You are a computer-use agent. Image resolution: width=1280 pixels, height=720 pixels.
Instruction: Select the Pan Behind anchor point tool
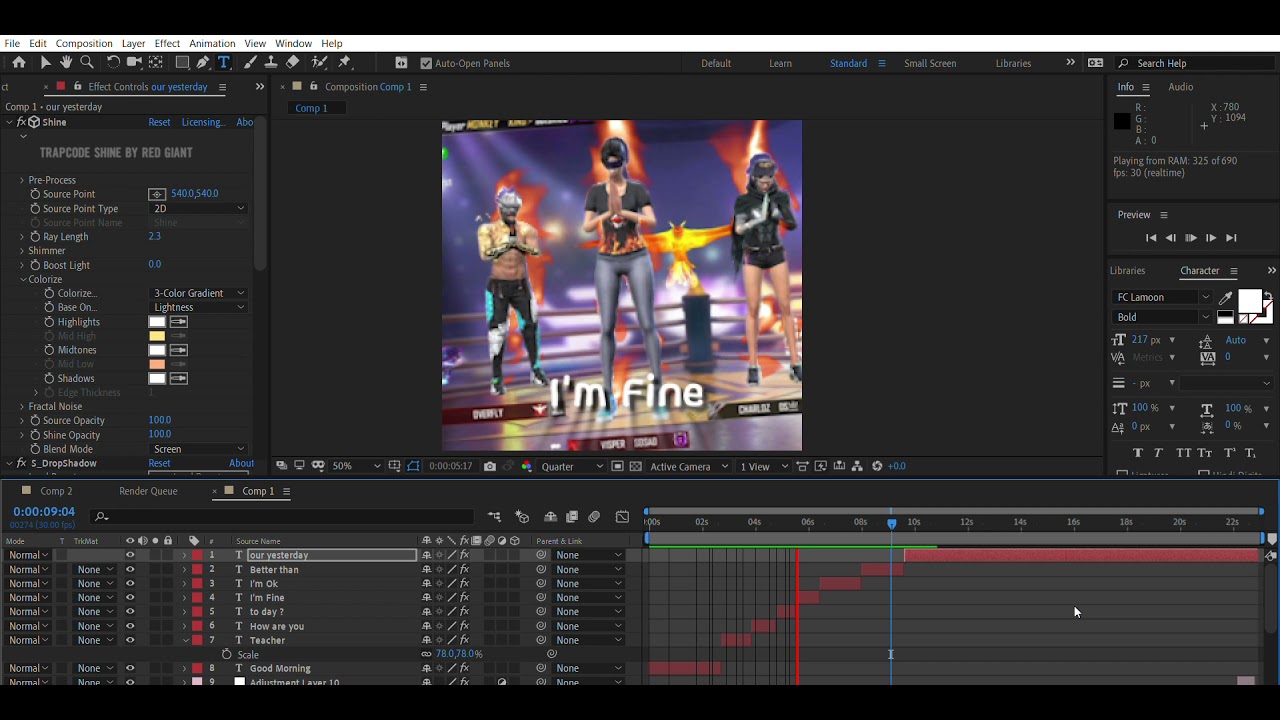(156, 63)
